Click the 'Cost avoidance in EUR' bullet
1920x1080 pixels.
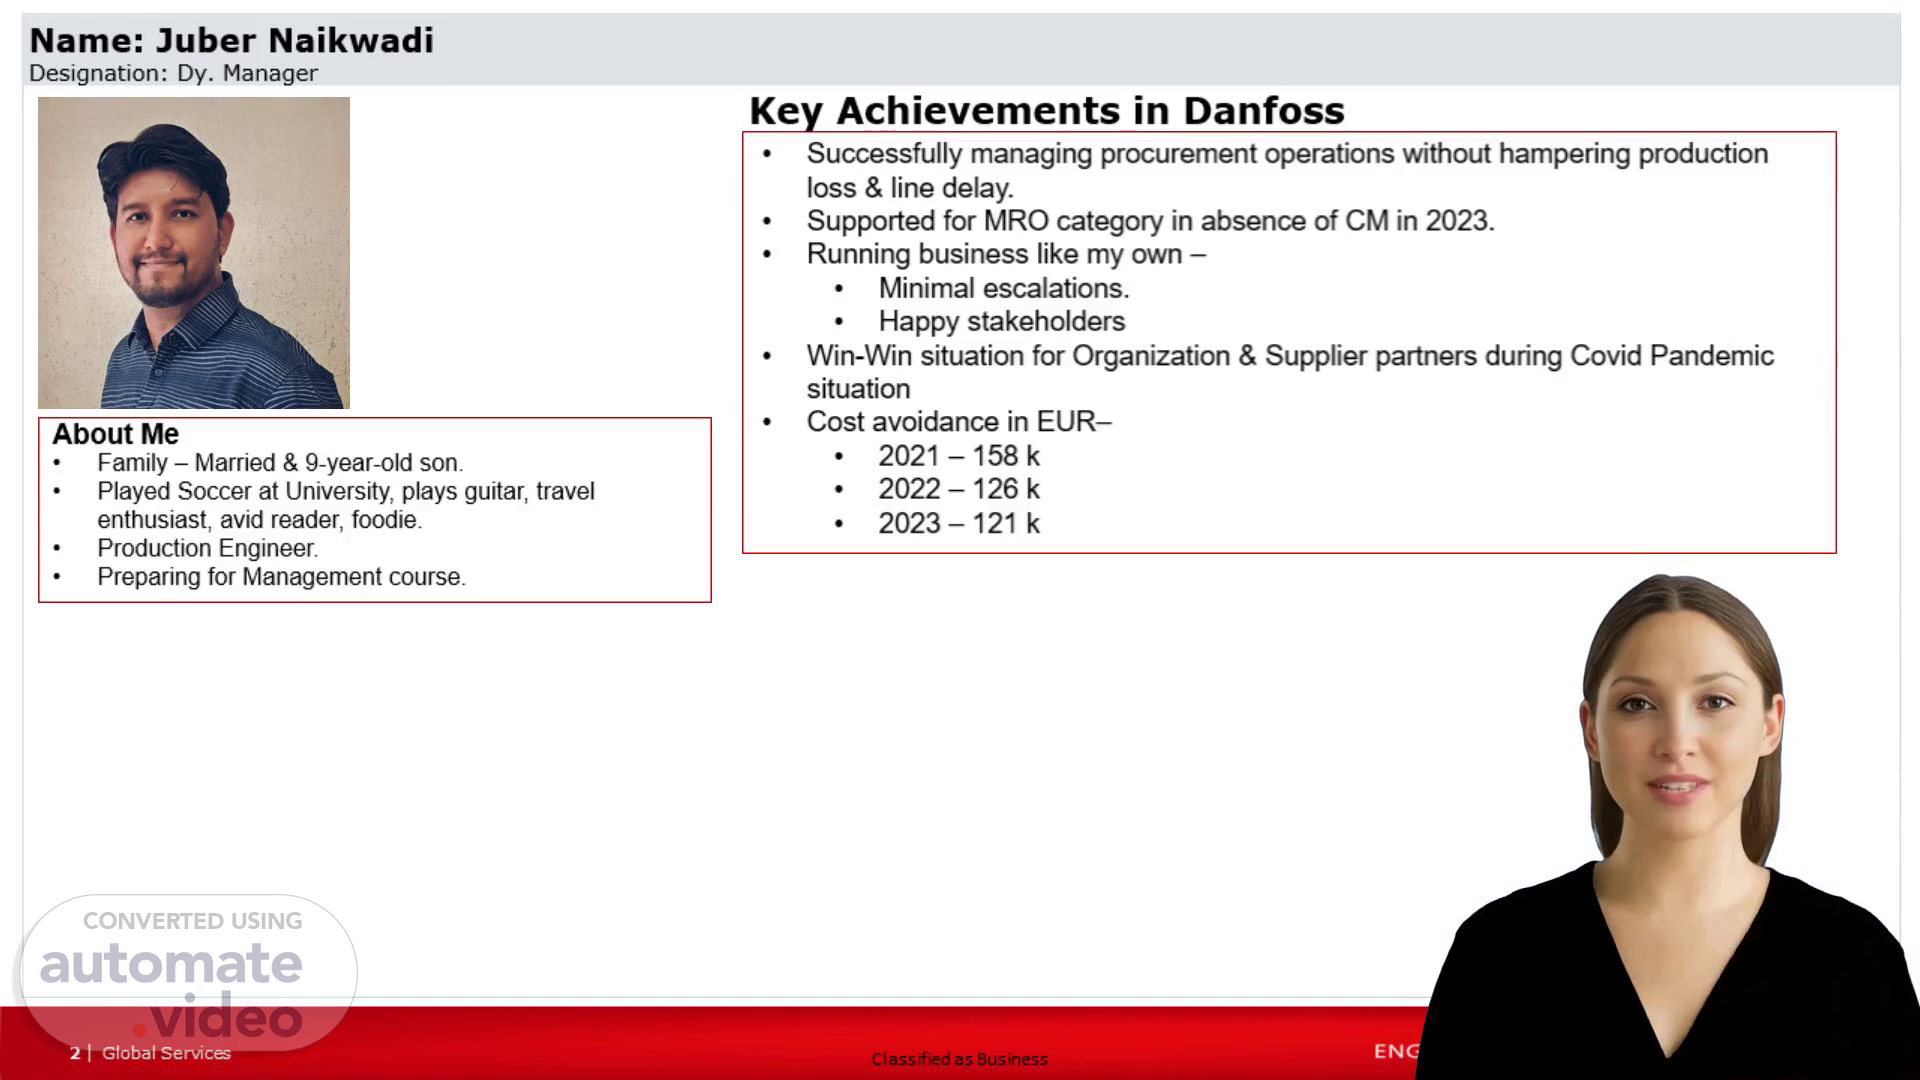(x=958, y=422)
